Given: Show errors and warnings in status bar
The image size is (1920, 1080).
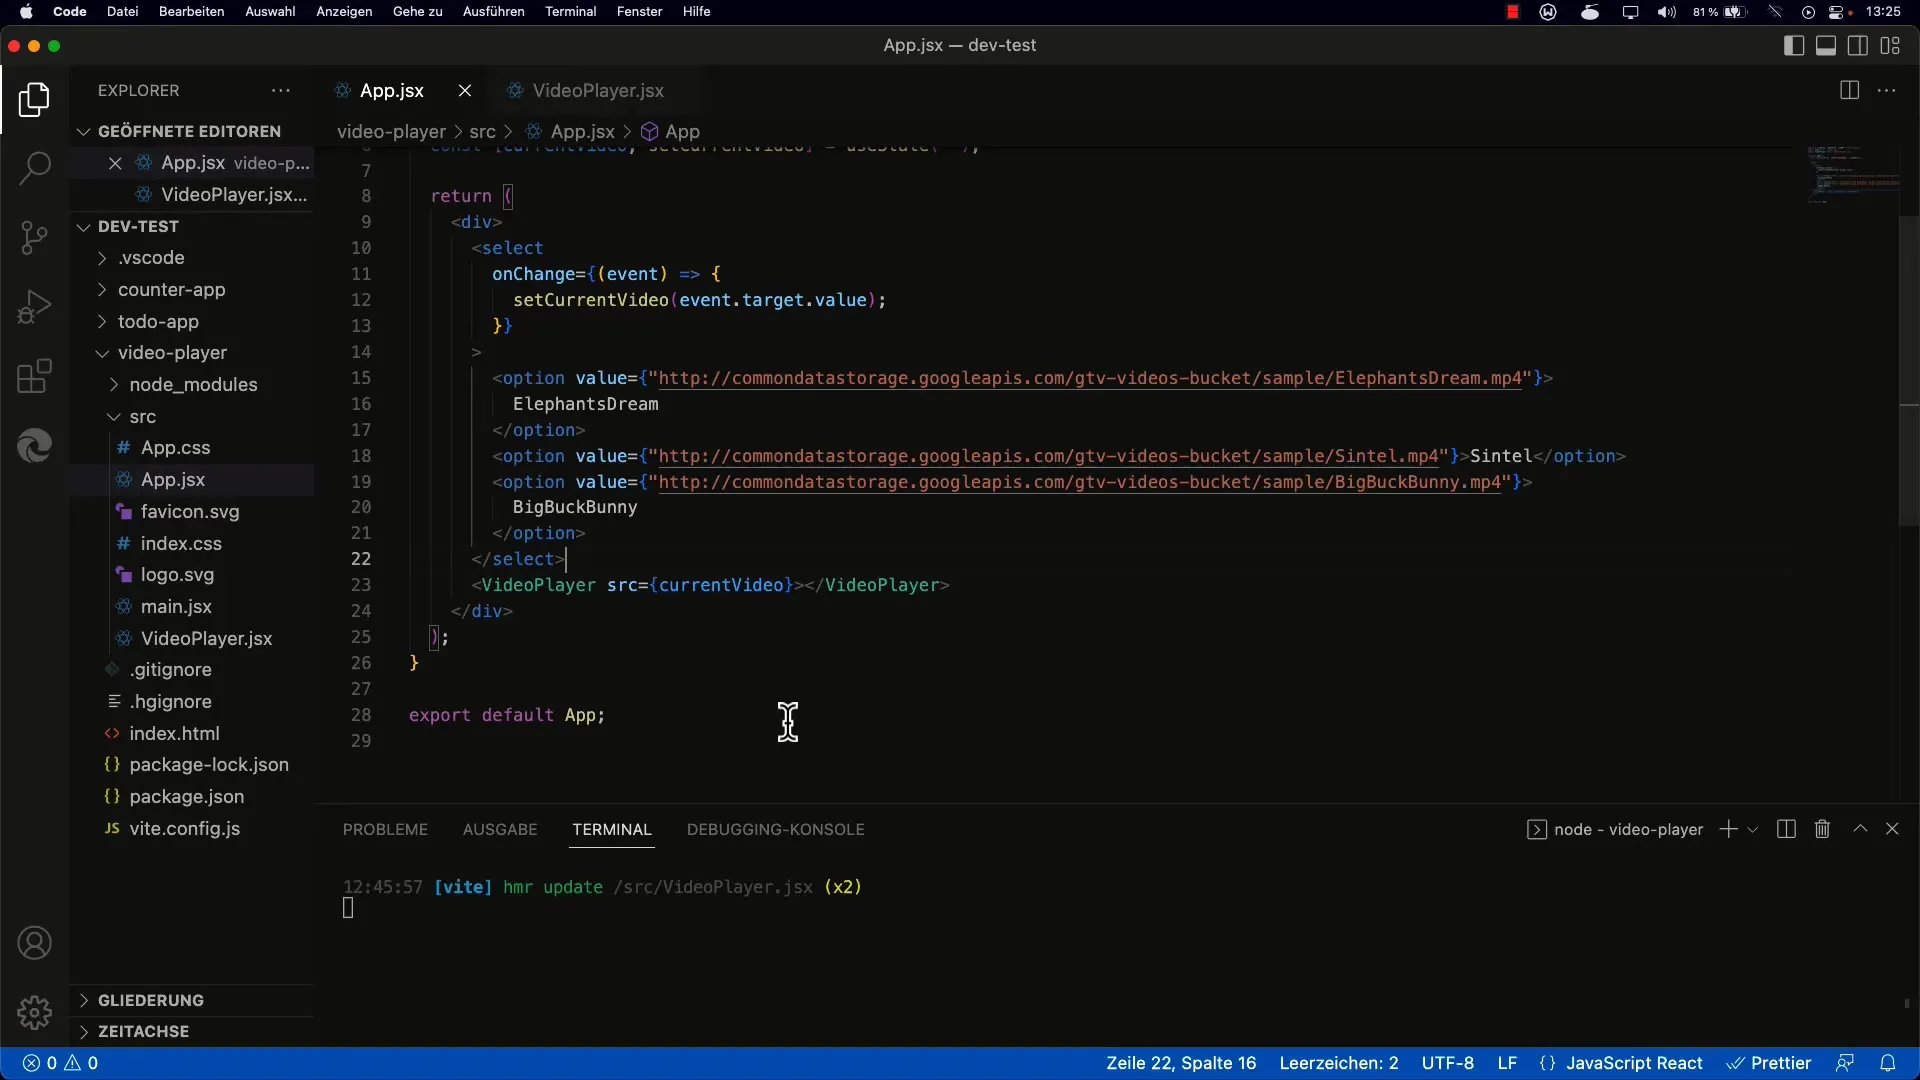Looking at the screenshot, I should coord(60,1063).
